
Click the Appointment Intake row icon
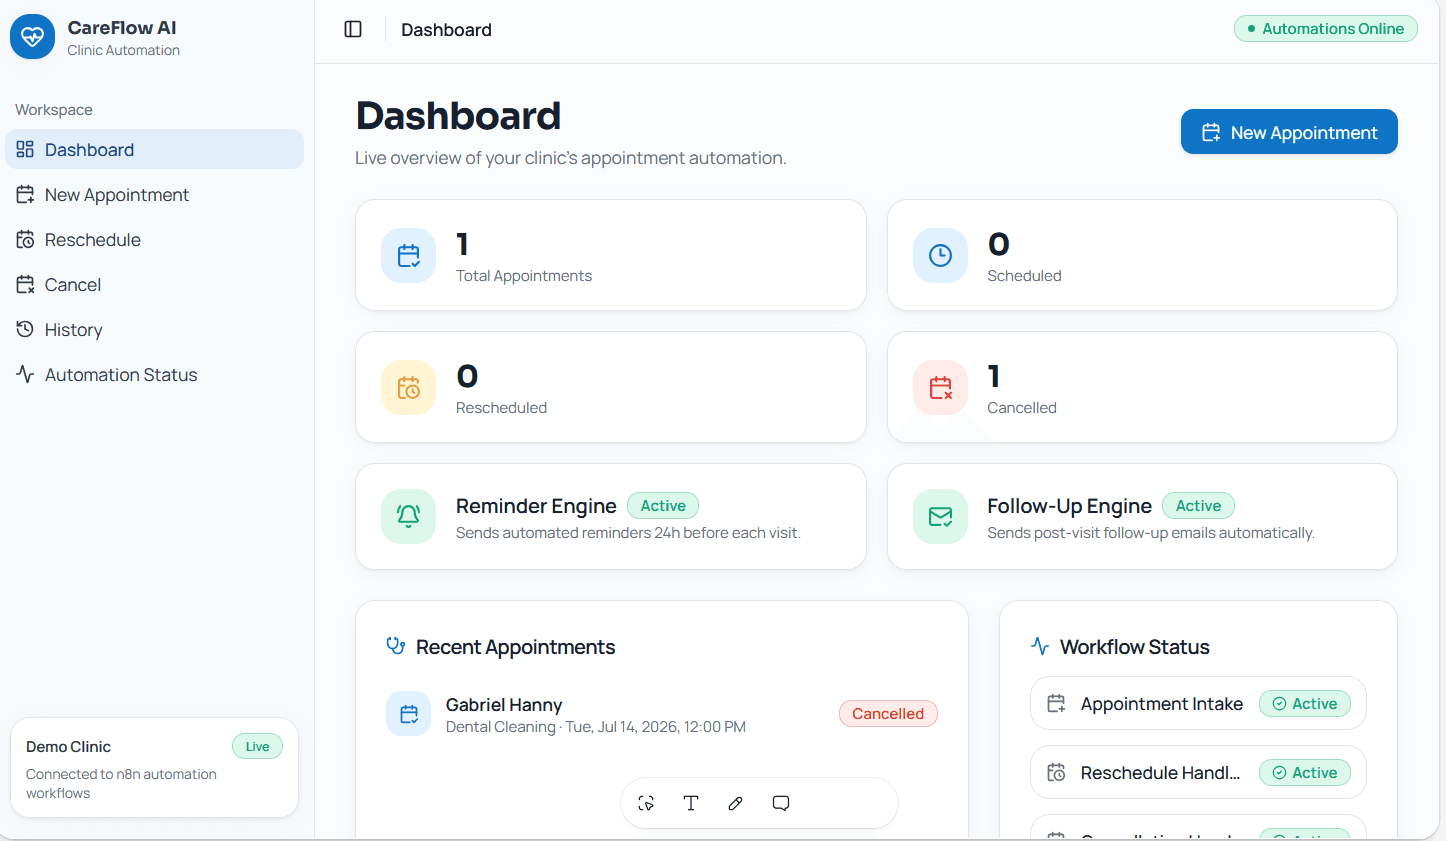tap(1056, 704)
